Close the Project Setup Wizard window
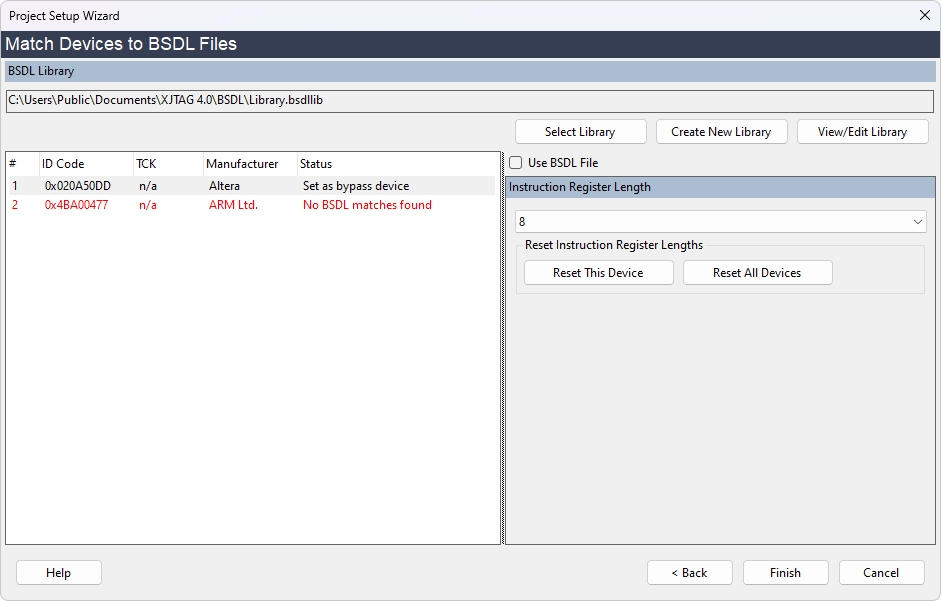Viewport: 941px width, 601px height. [923, 15]
